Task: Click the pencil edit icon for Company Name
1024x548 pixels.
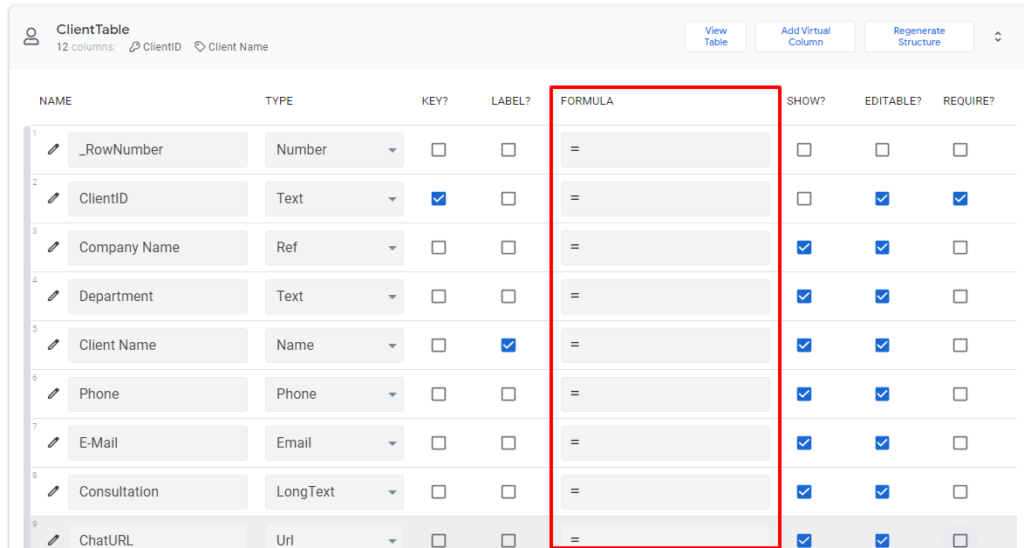Action: click(53, 247)
